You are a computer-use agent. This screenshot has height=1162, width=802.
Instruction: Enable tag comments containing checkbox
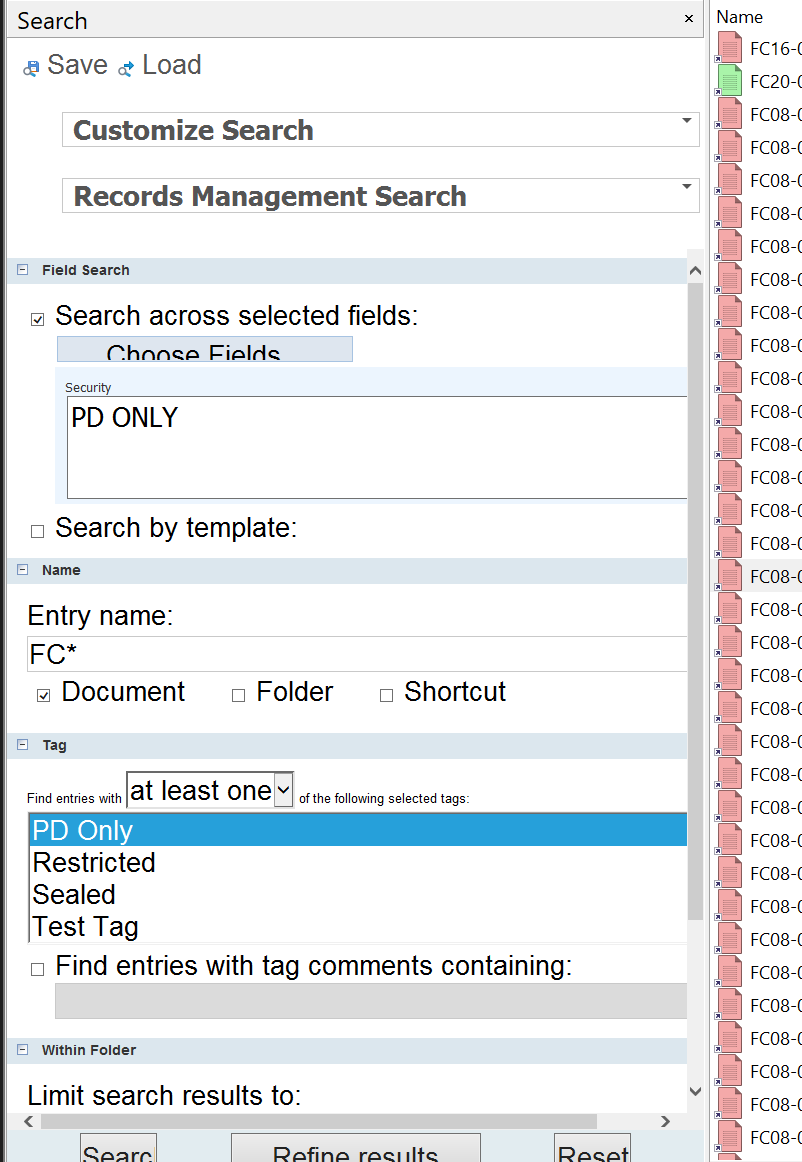[38, 969]
